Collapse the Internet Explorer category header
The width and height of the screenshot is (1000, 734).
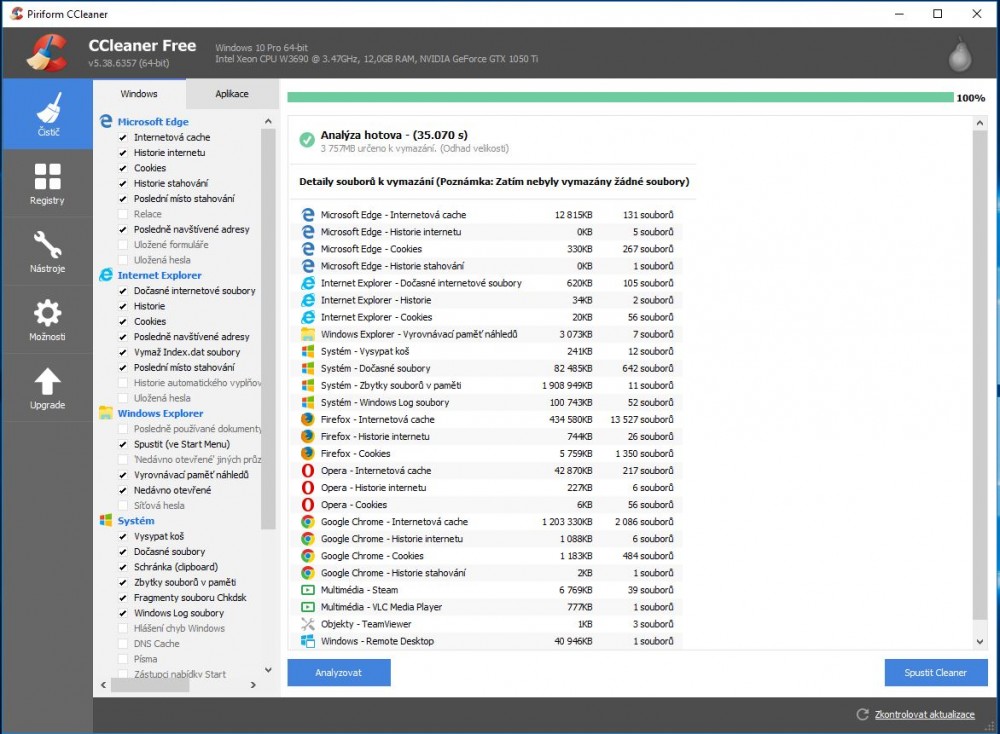159,275
